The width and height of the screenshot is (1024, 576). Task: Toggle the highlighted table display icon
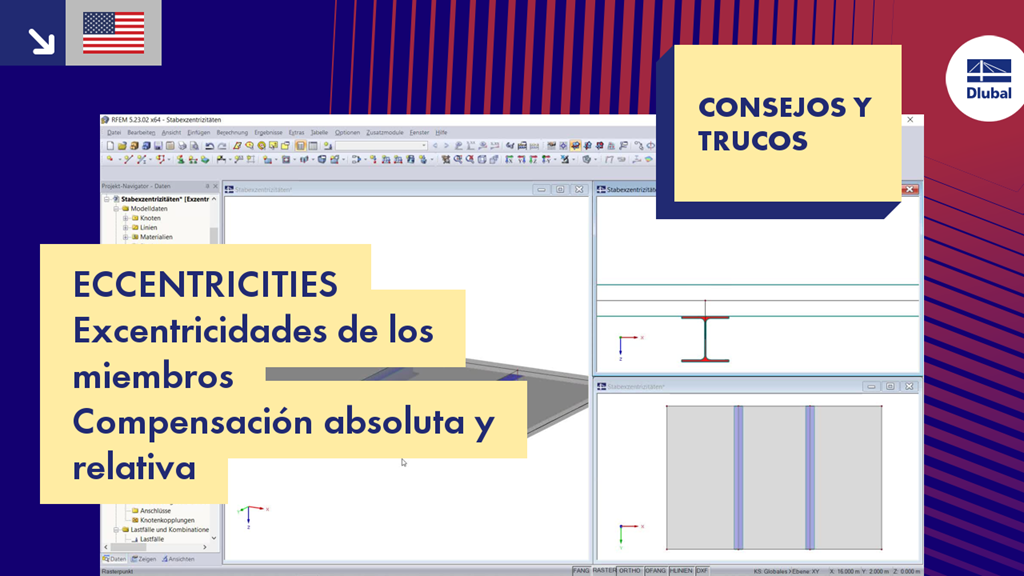click(x=300, y=146)
